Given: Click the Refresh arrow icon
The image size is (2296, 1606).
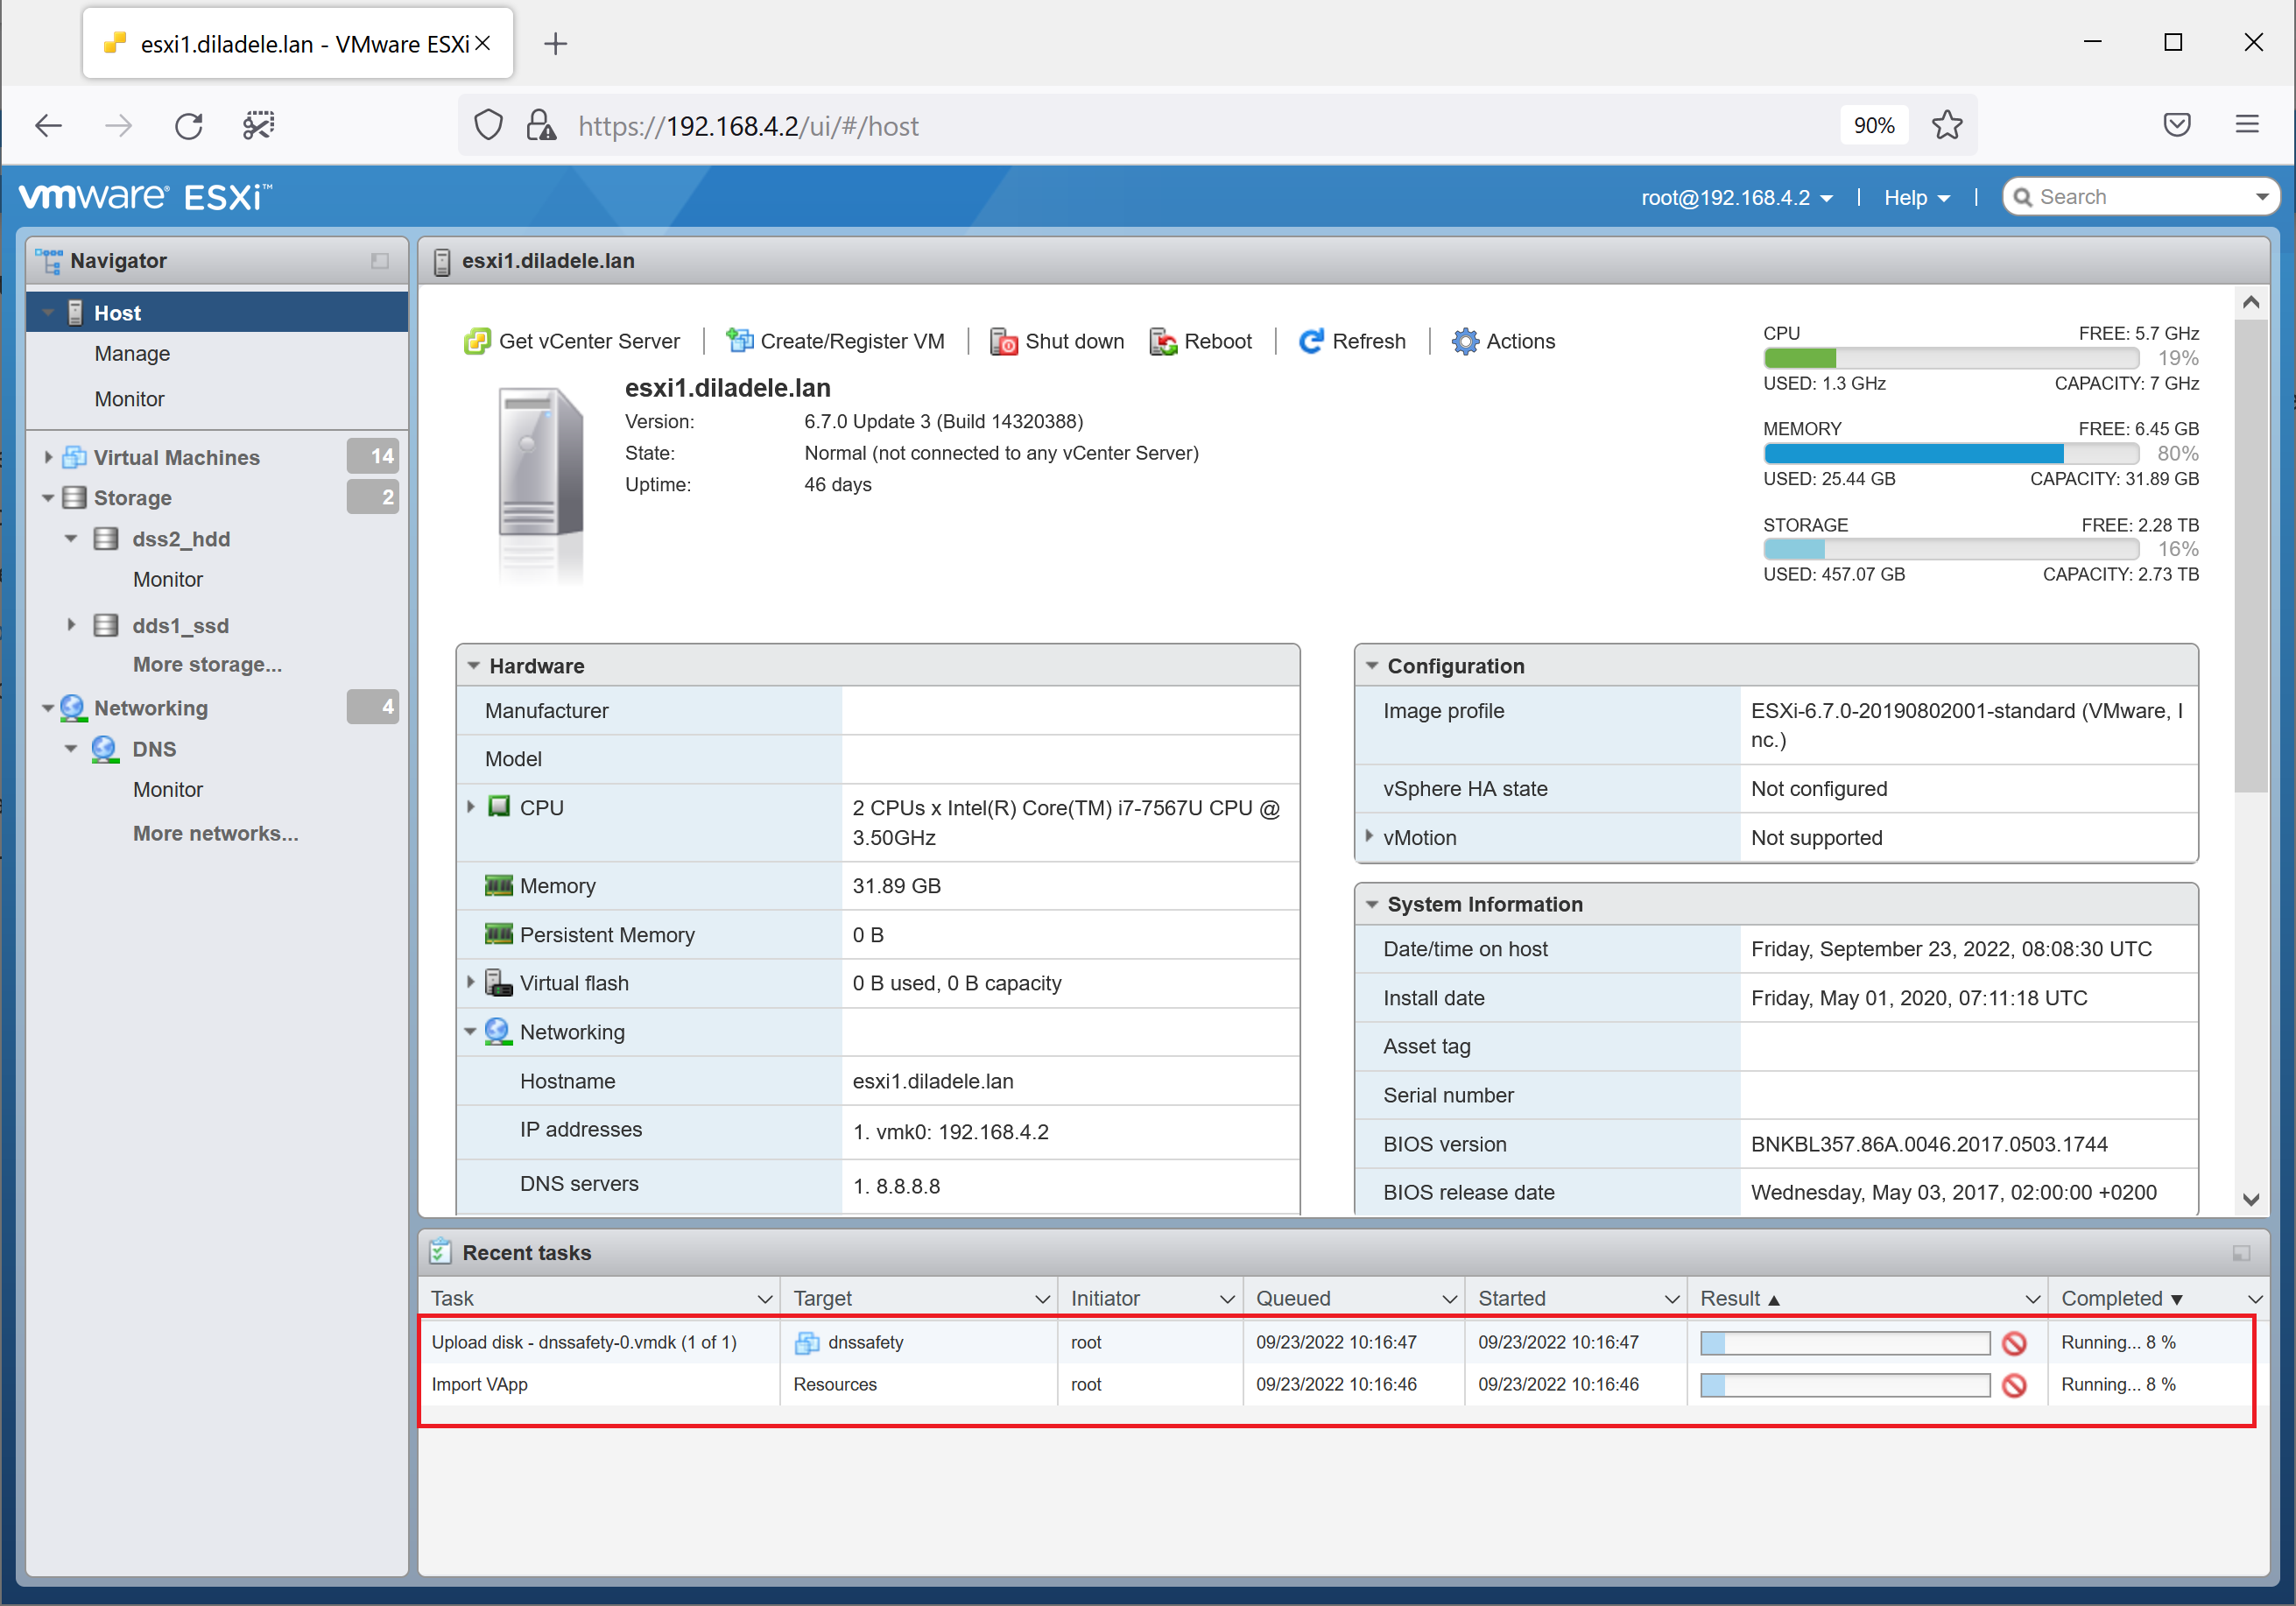Looking at the screenshot, I should pos(1311,342).
